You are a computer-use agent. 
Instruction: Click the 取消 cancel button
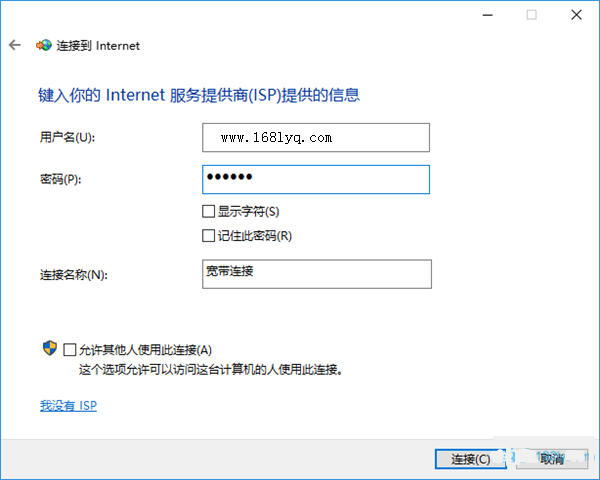click(552, 459)
